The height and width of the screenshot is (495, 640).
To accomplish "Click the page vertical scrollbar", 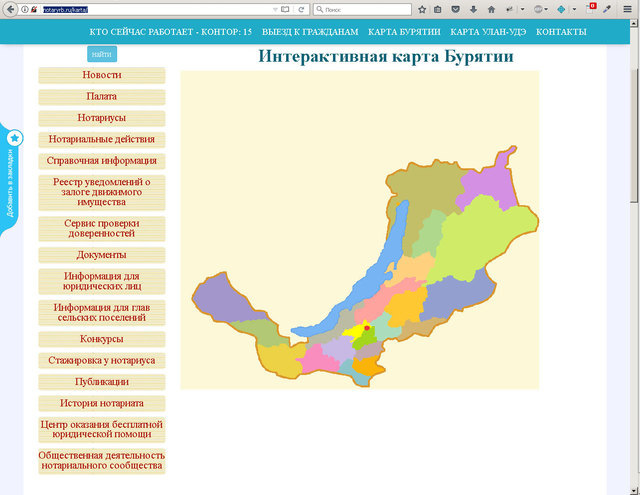I will pos(634,250).
